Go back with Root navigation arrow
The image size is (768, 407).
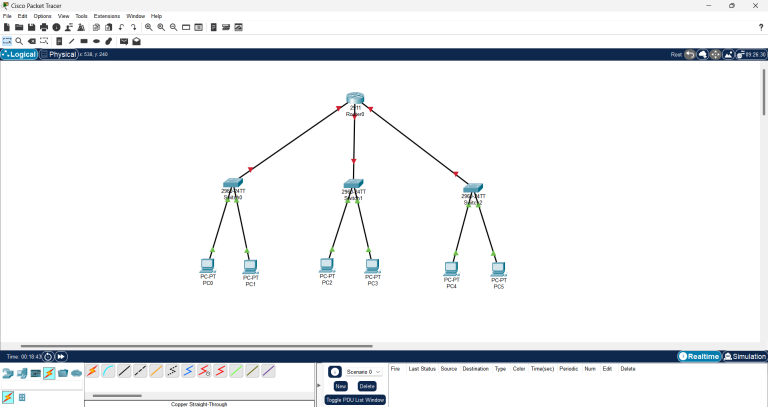click(690, 54)
